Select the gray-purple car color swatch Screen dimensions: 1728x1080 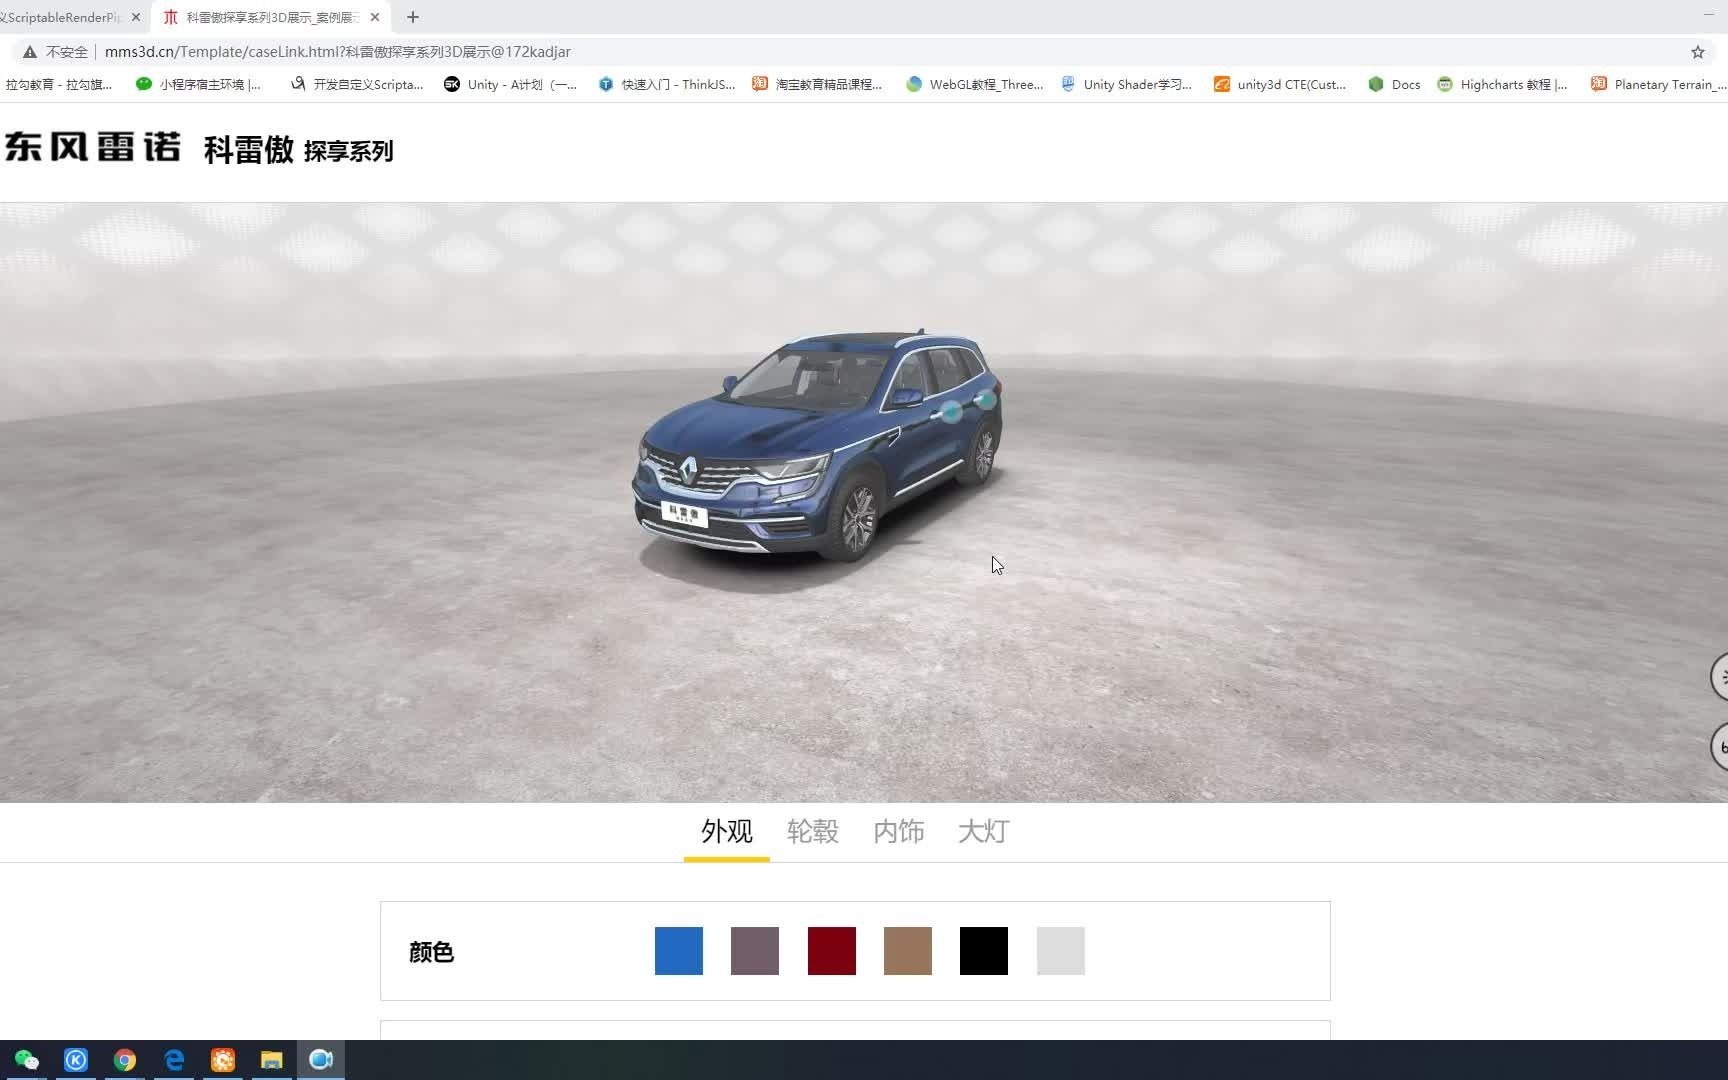(754, 950)
